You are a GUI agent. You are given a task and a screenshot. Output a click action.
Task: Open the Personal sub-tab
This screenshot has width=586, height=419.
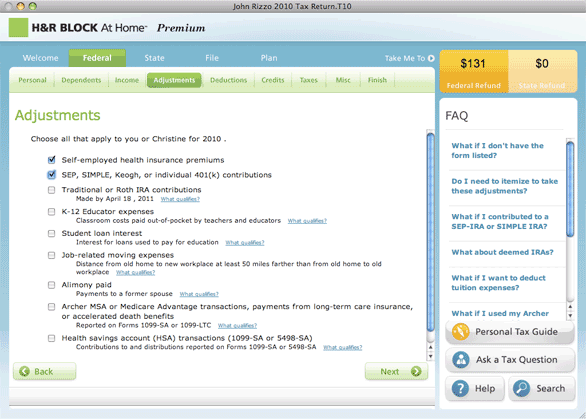pyautogui.click(x=33, y=80)
